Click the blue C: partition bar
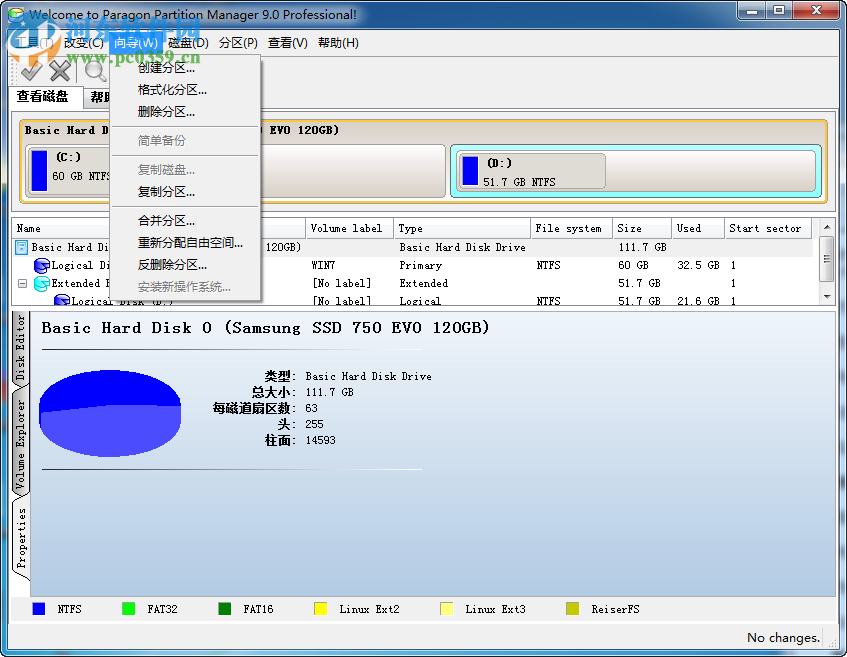Image resolution: width=847 pixels, height=657 pixels. (39, 171)
